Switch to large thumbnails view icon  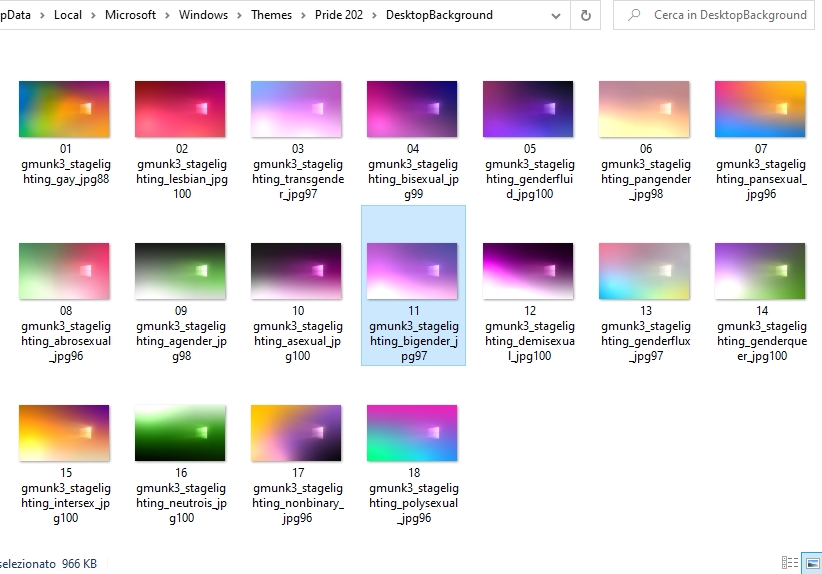[813, 563]
